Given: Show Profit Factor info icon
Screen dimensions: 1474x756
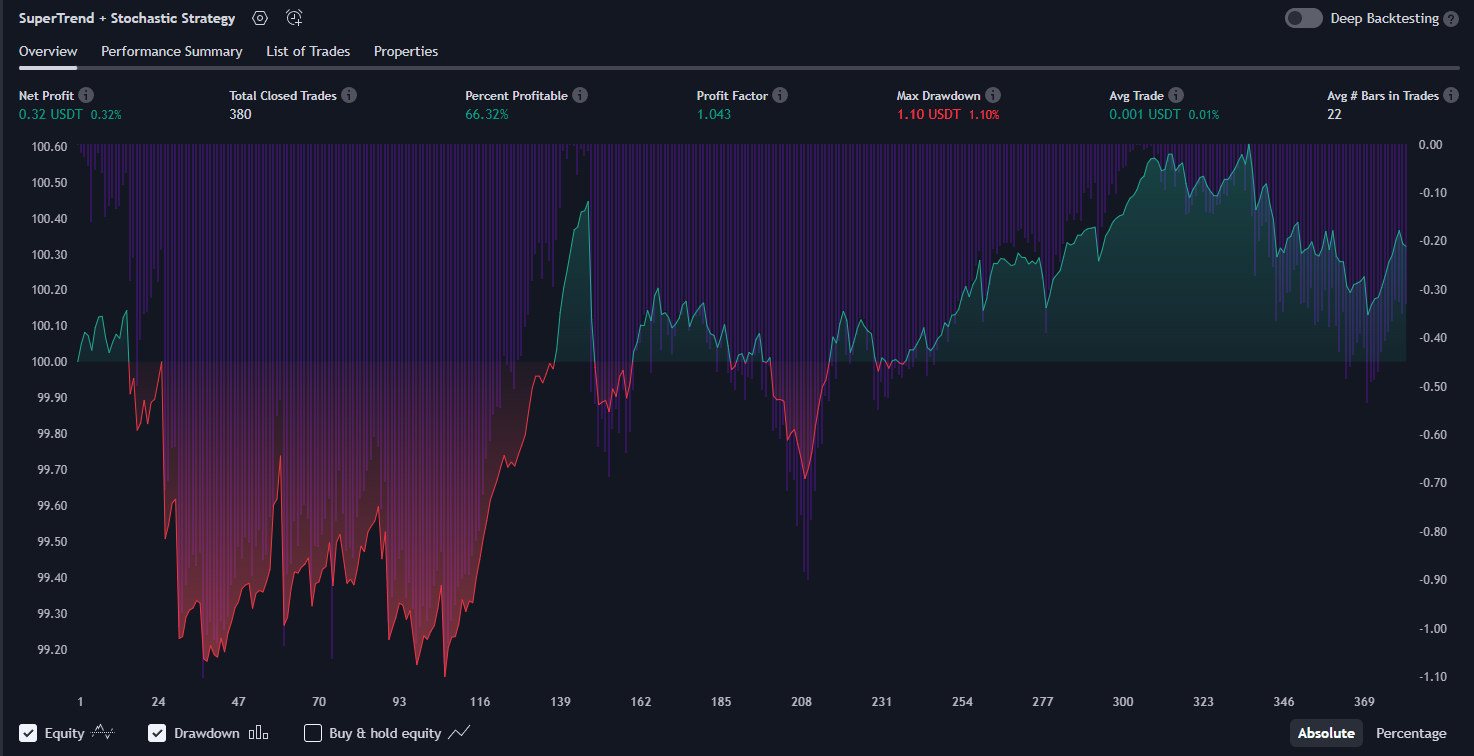Looking at the screenshot, I should (780, 95).
